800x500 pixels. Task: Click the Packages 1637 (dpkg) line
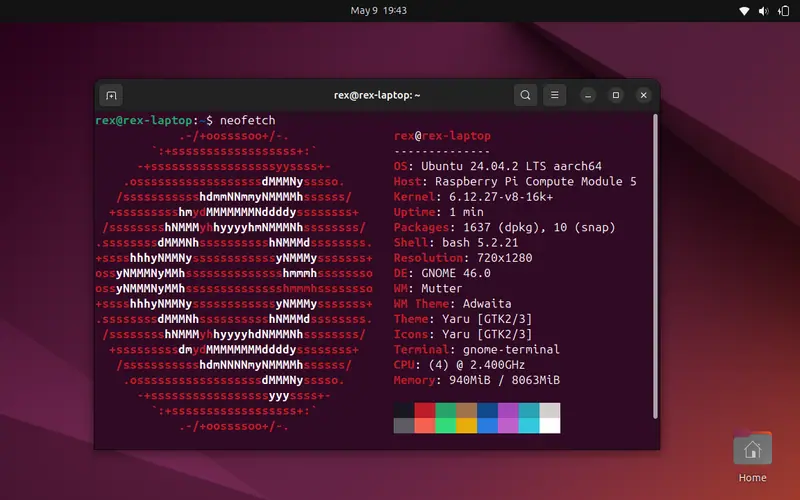[x=505, y=228]
